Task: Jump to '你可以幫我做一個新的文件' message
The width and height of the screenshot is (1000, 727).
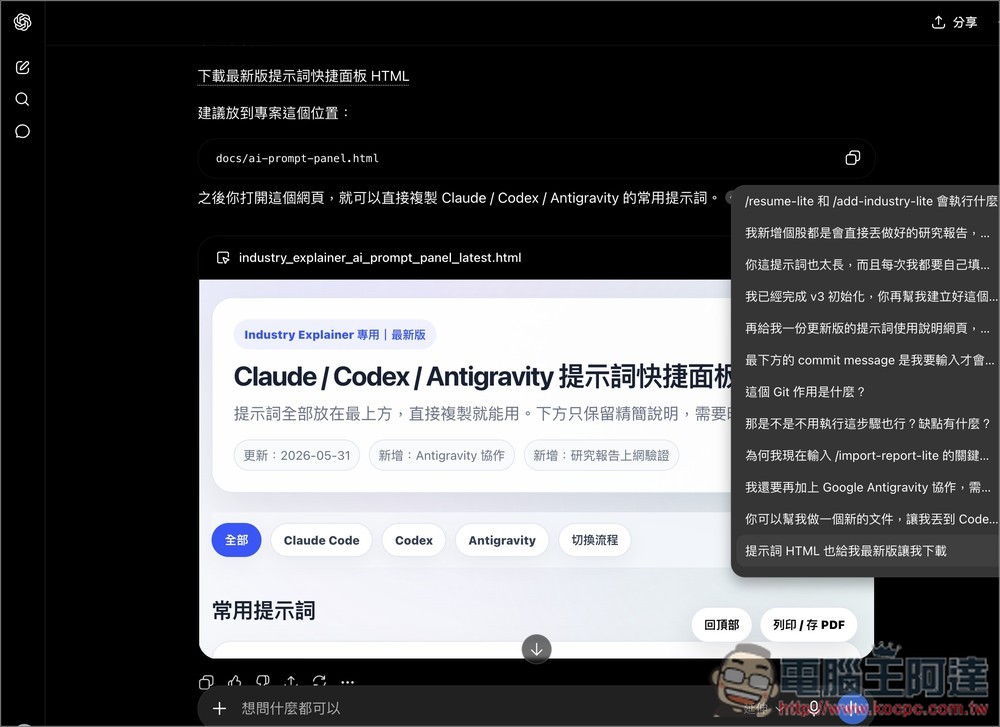Action: pyautogui.click(x=868, y=519)
